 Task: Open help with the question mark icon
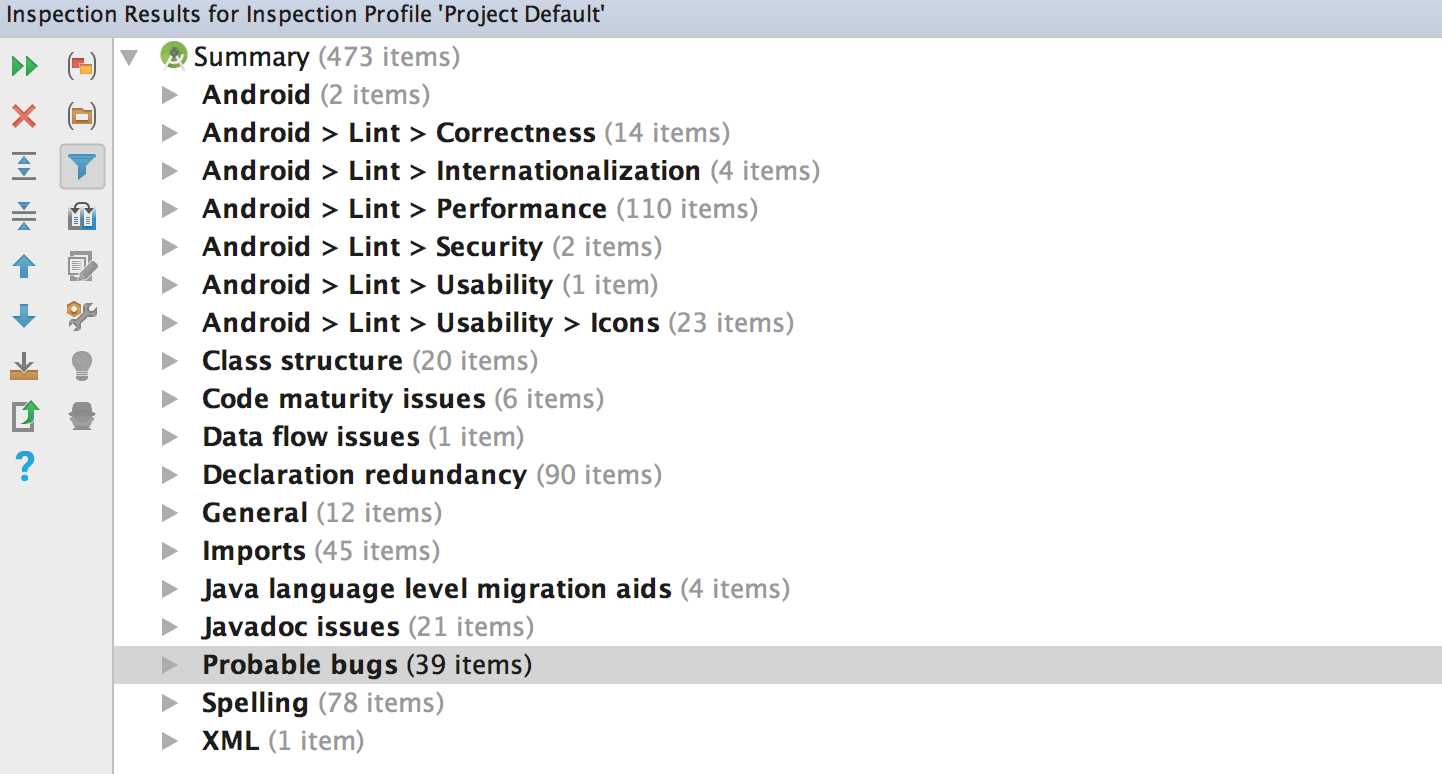click(24, 465)
